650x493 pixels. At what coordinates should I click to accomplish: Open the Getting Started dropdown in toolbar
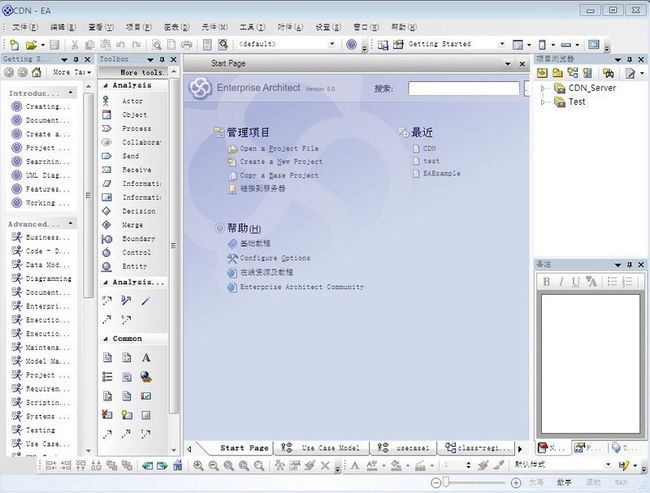pyautogui.click(x=502, y=44)
